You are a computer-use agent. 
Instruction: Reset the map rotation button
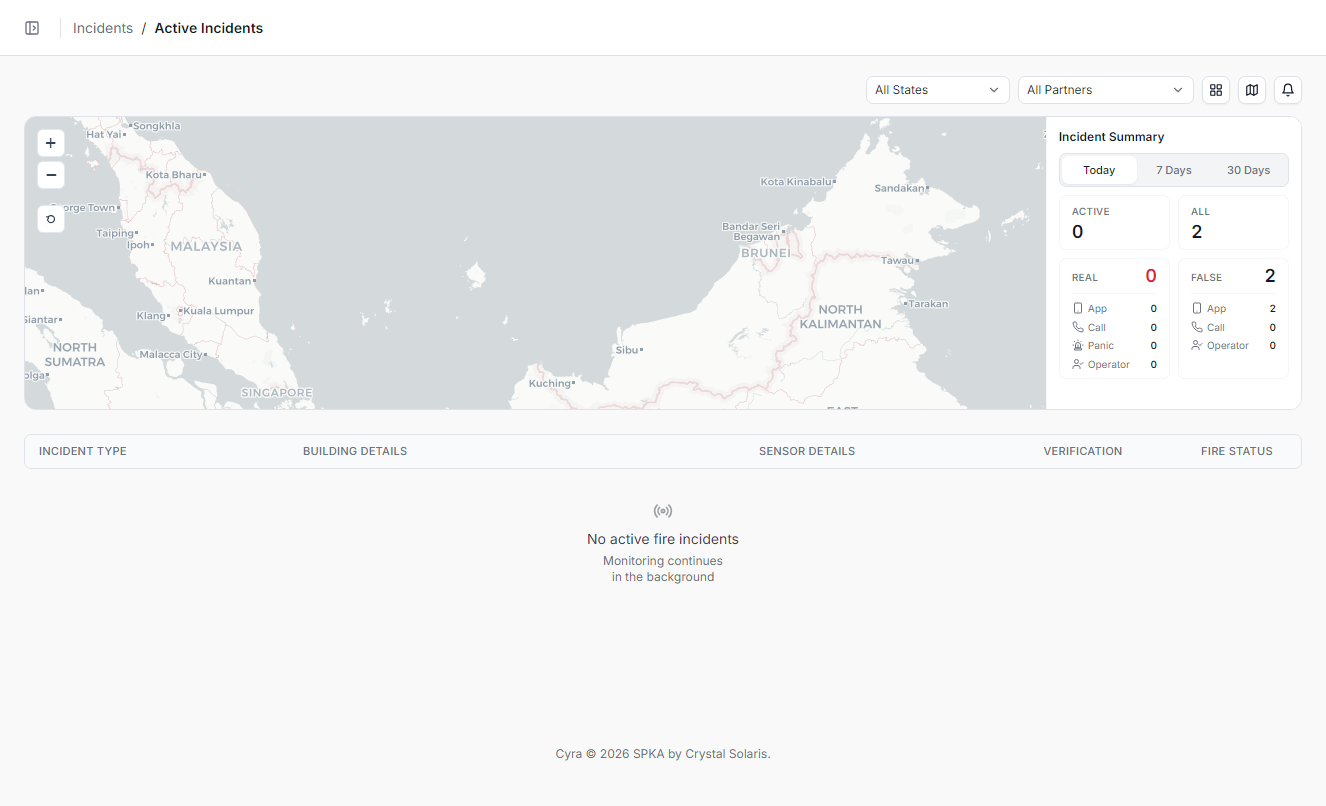point(51,219)
